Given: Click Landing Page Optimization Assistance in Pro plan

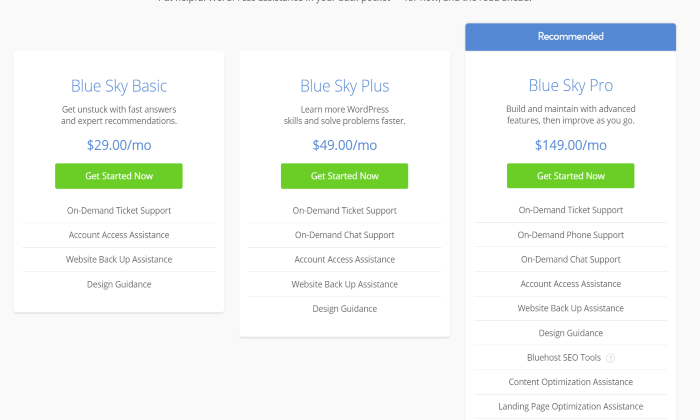Looking at the screenshot, I should (x=571, y=407).
